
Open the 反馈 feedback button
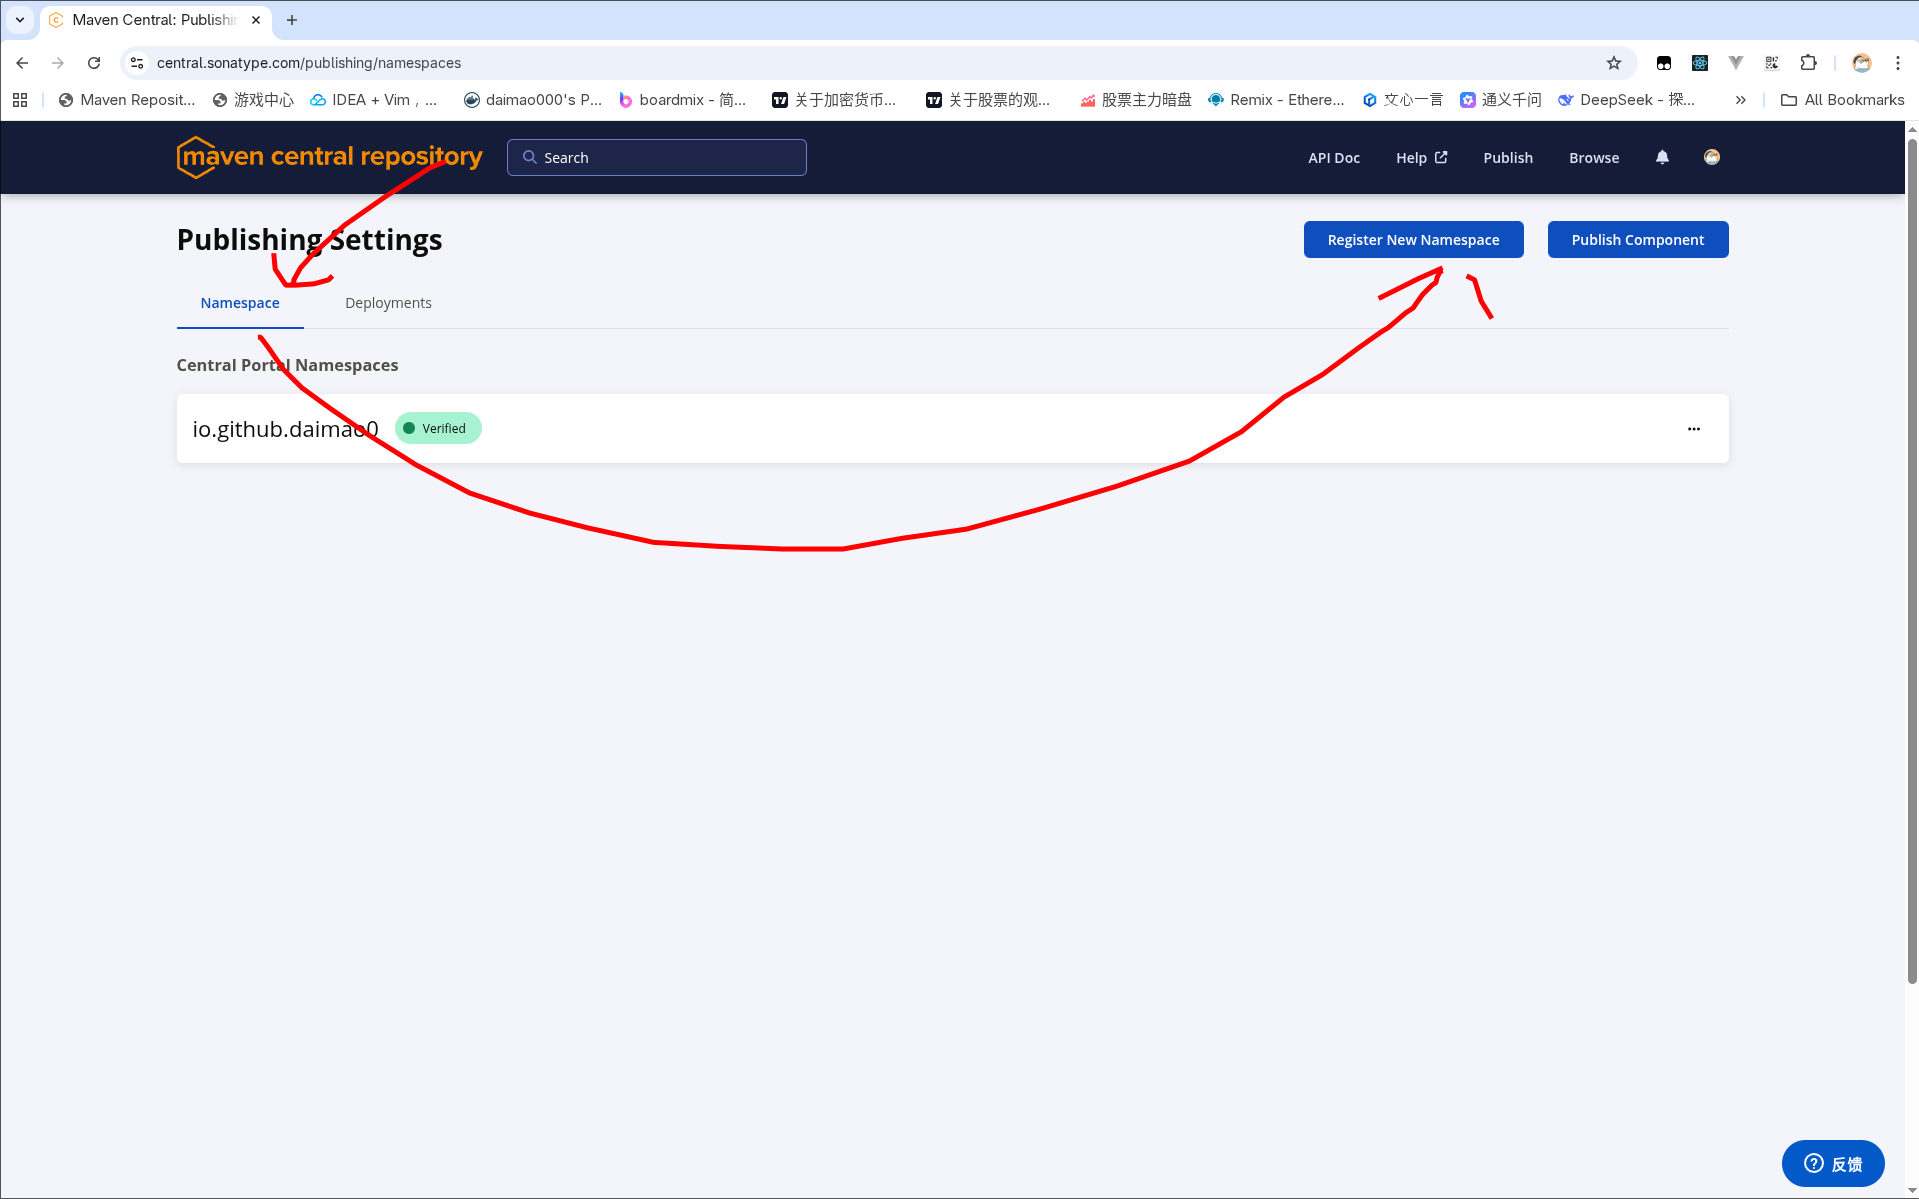click(1833, 1164)
